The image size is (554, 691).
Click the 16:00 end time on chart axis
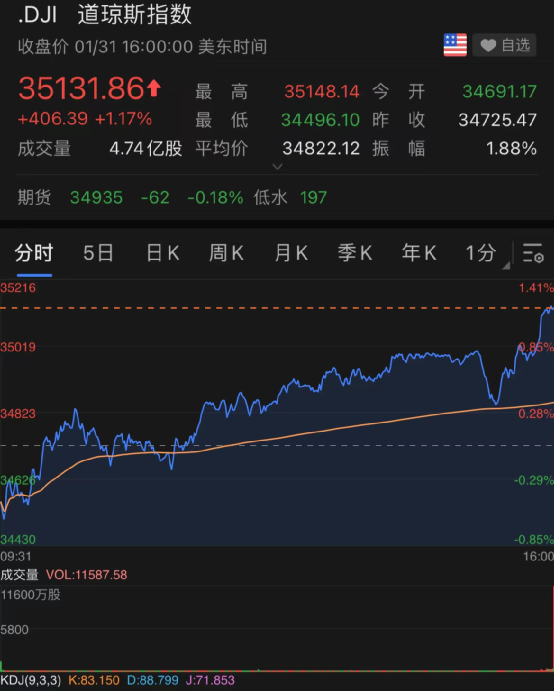coord(538,556)
